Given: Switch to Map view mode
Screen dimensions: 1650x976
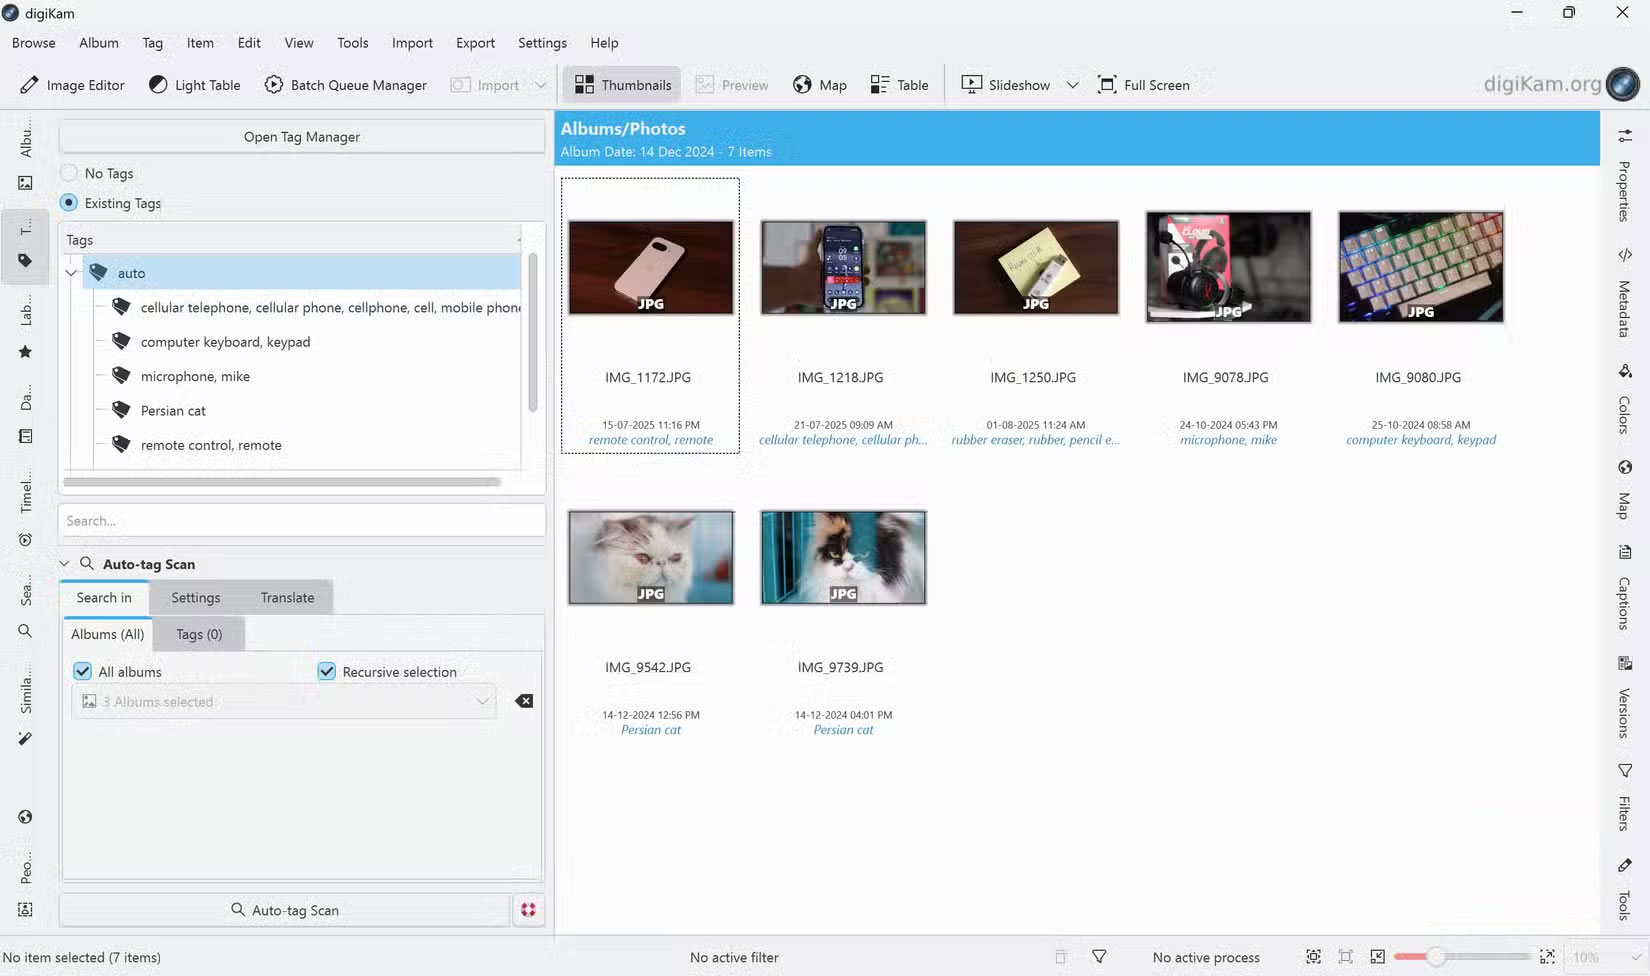Looking at the screenshot, I should (819, 85).
